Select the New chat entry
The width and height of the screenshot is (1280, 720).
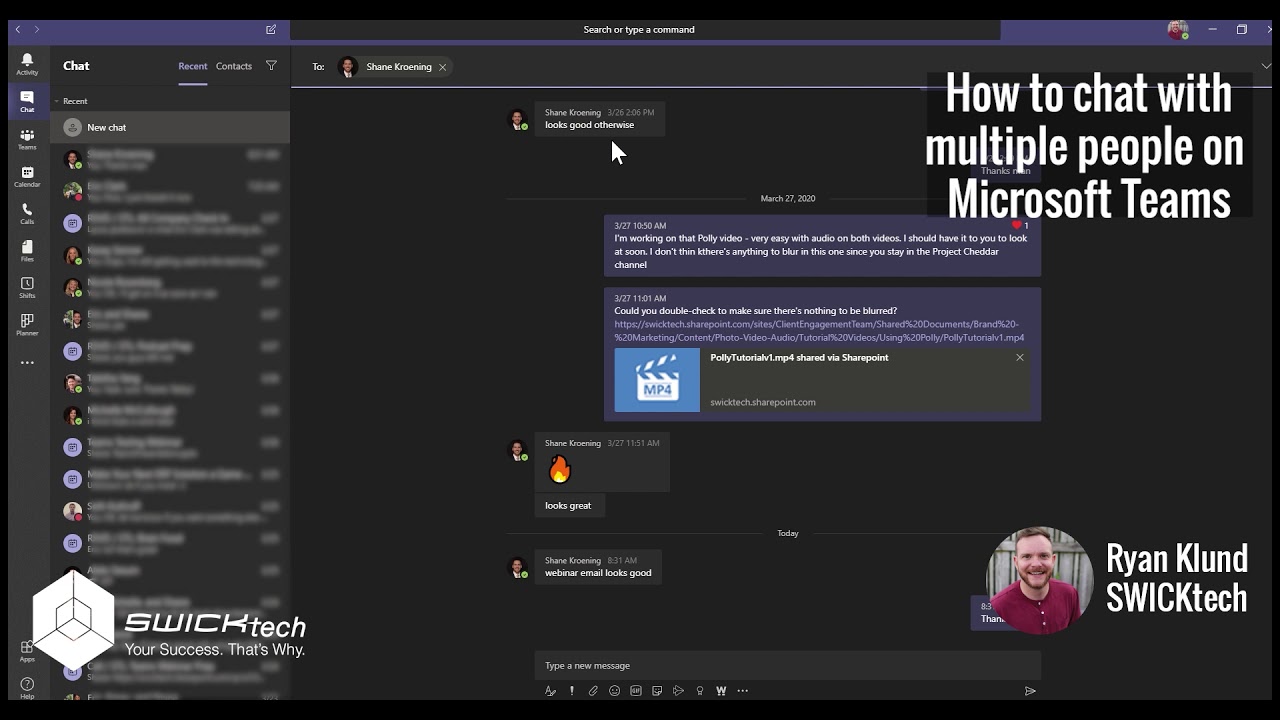point(170,127)
